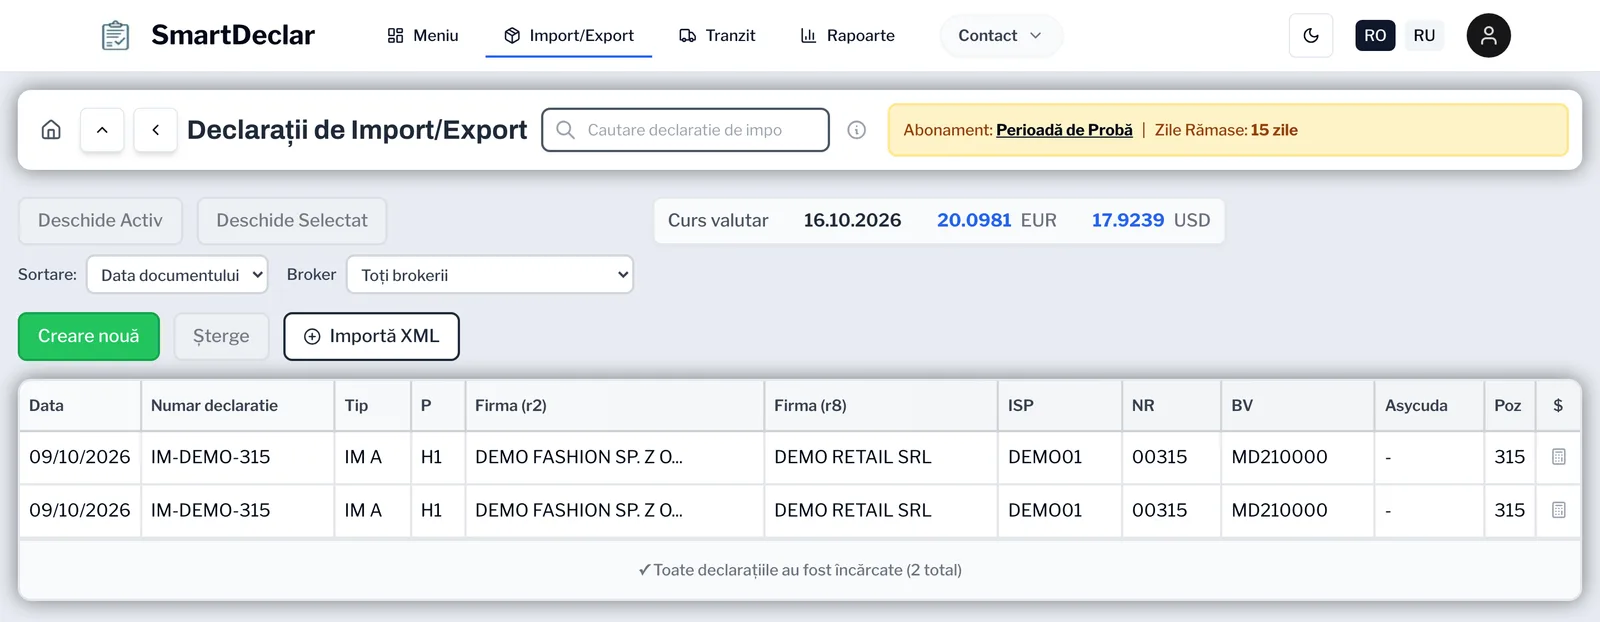Click the Poz column header
This screenshot has height=622, width=1600.
tap(1511, 405)
